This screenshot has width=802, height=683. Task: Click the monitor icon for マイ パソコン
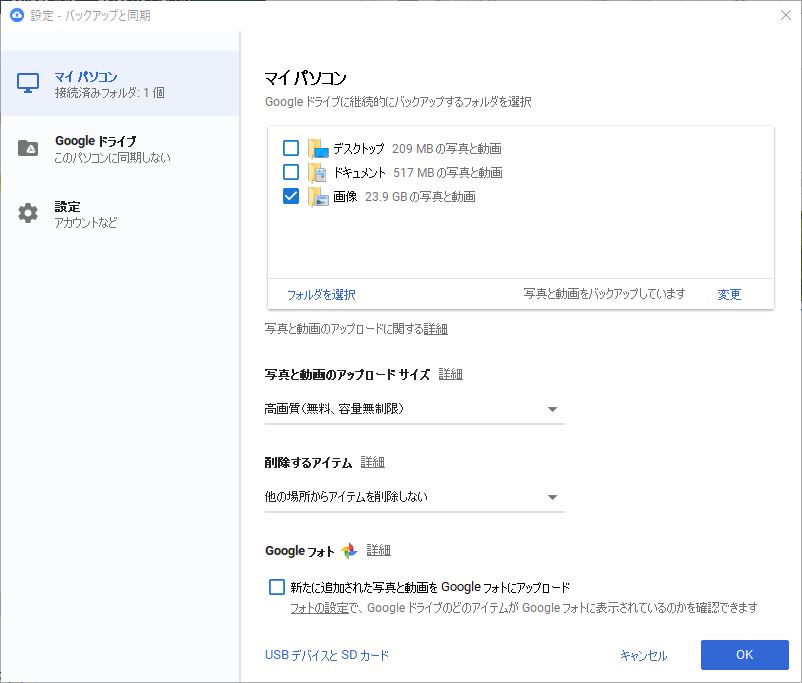[28, 83]
